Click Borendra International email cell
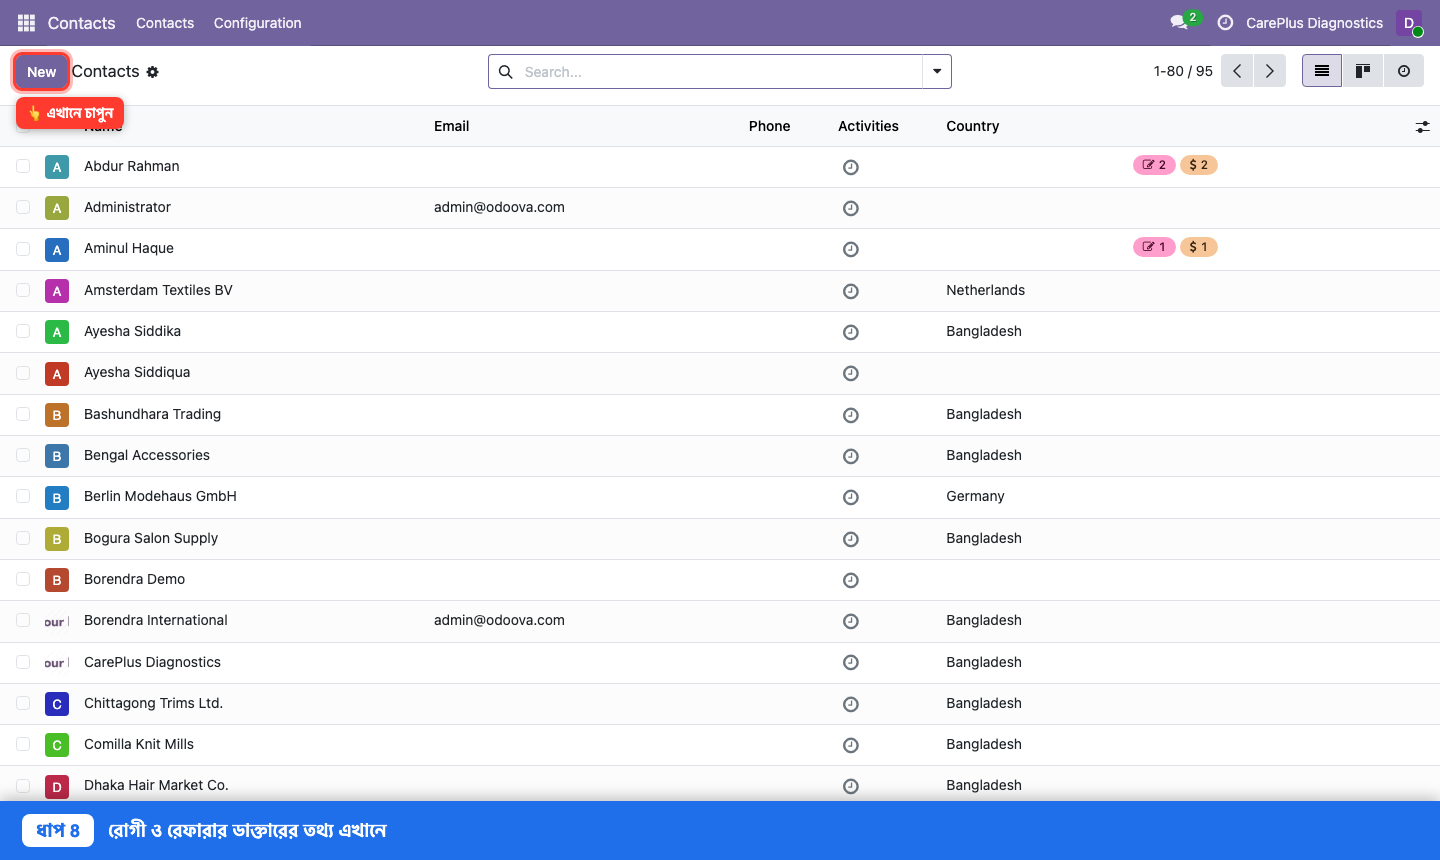1440x860 pixels. tap(499, 620)
